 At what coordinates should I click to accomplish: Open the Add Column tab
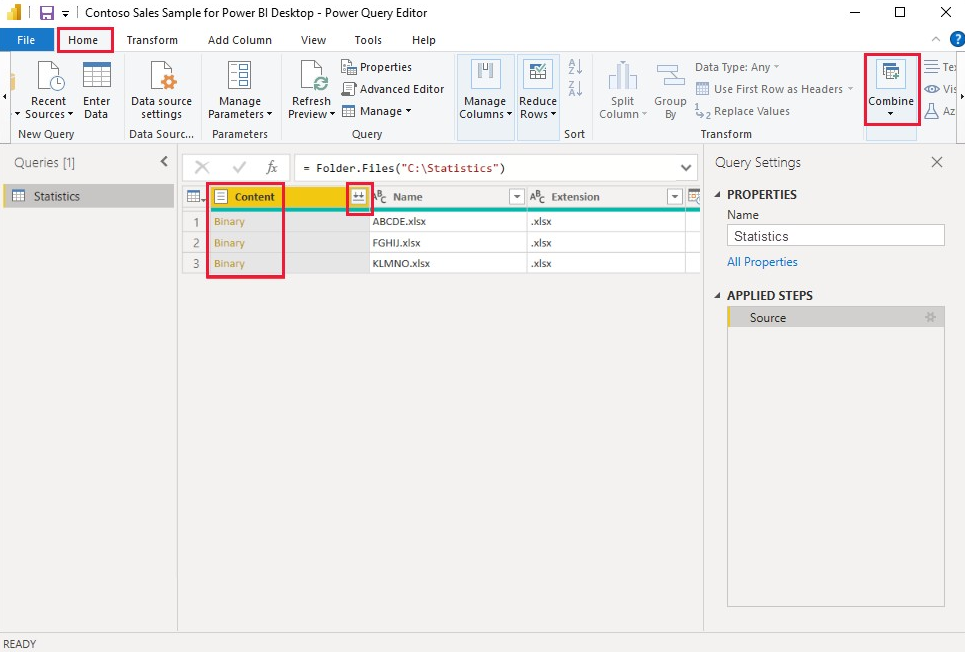(x=239, y=40)
